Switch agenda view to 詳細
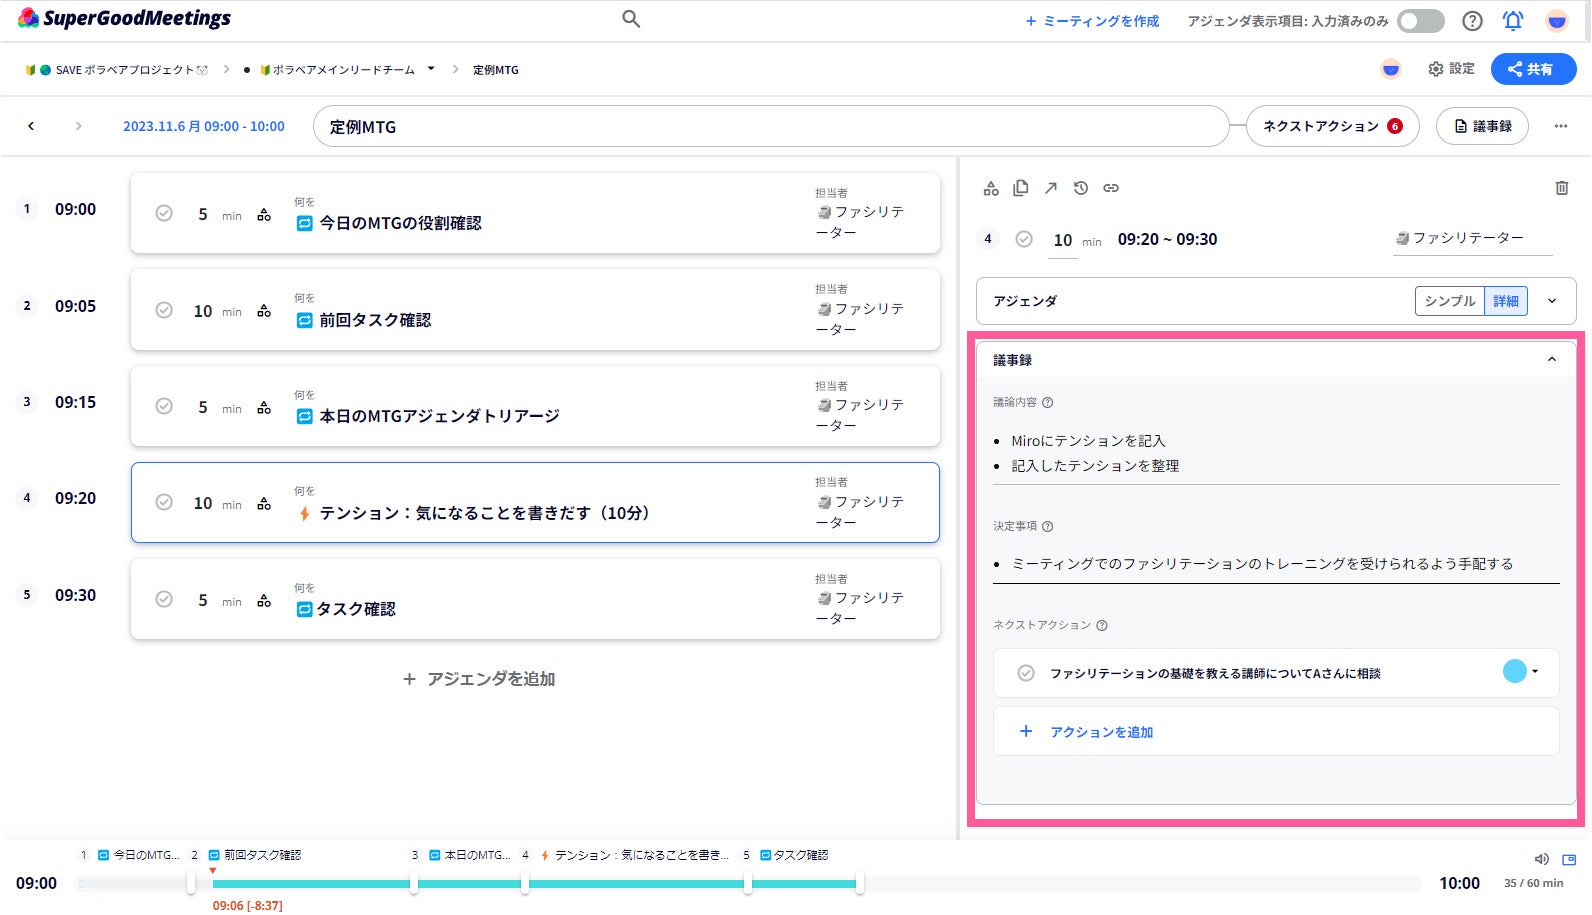The width and height of the screenshot is (1592, 915). (1506, 301)
